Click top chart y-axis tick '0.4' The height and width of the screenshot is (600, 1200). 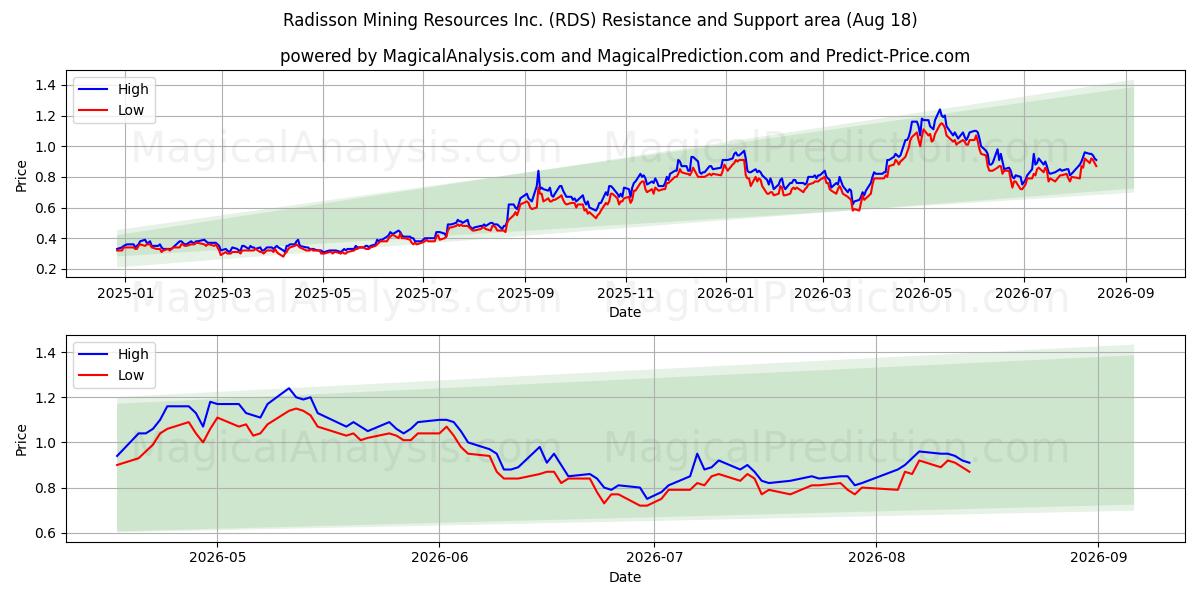[47, 239]
